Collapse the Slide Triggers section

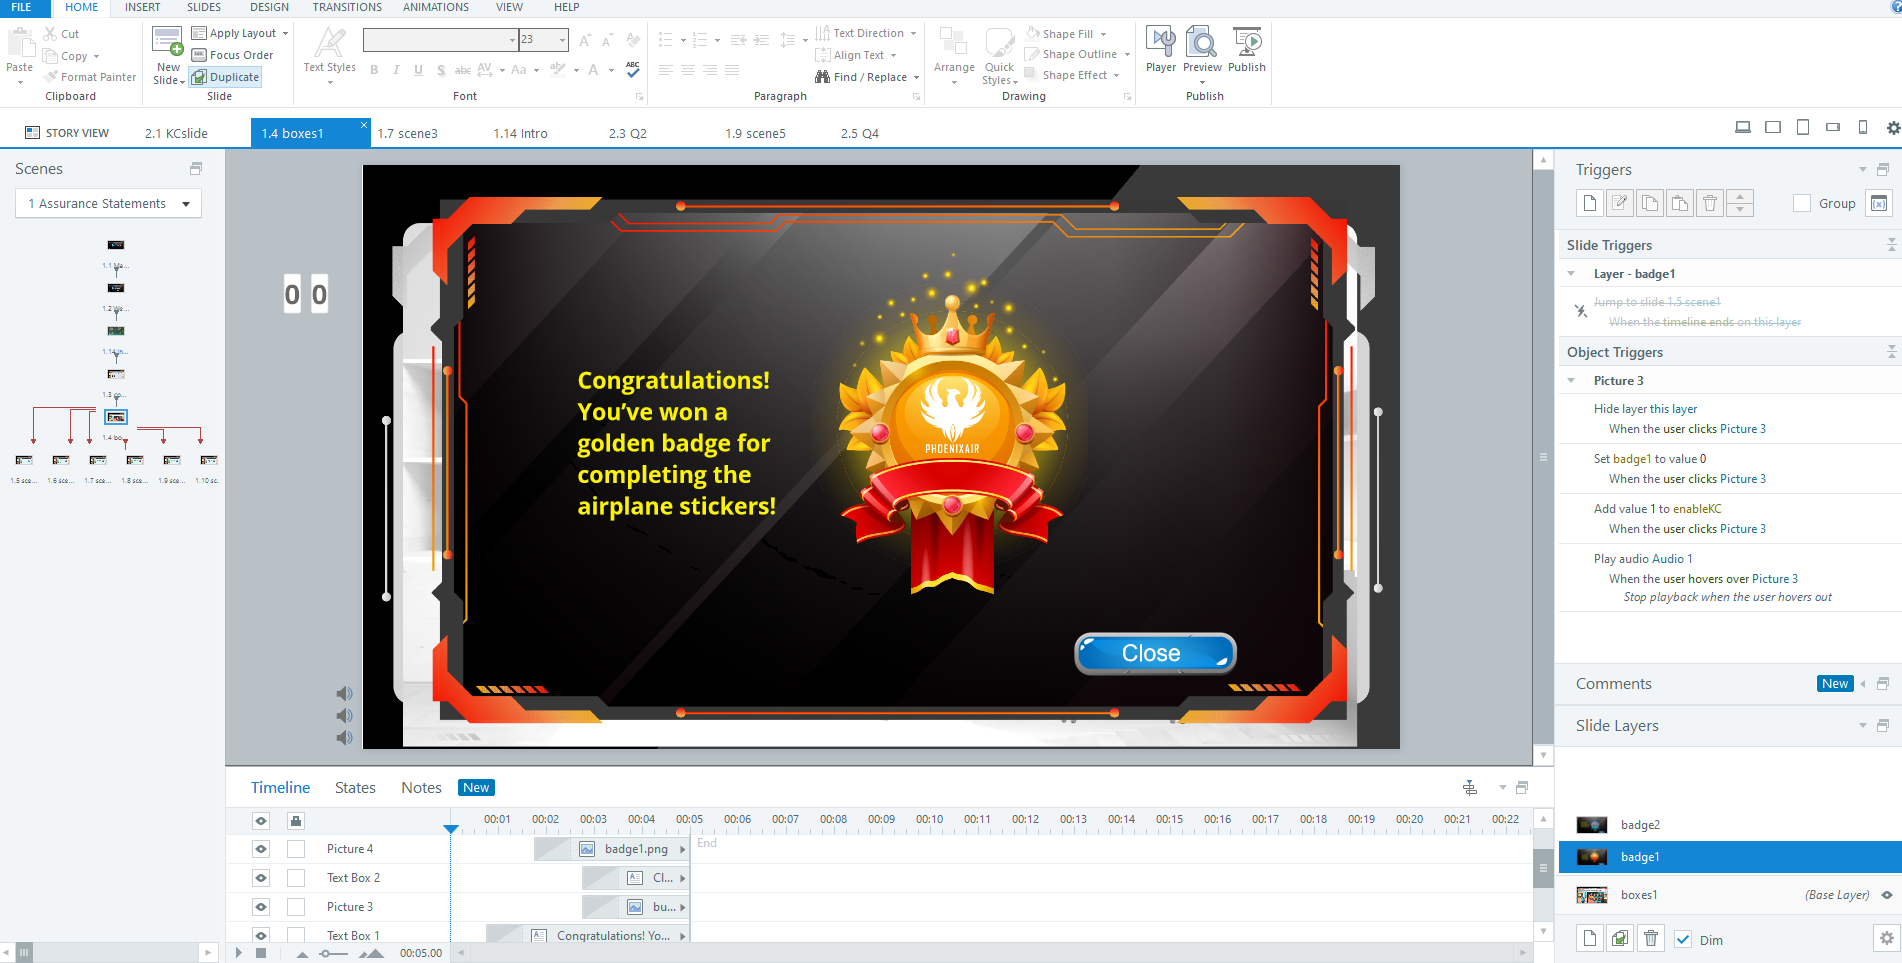coord(1891,245)
